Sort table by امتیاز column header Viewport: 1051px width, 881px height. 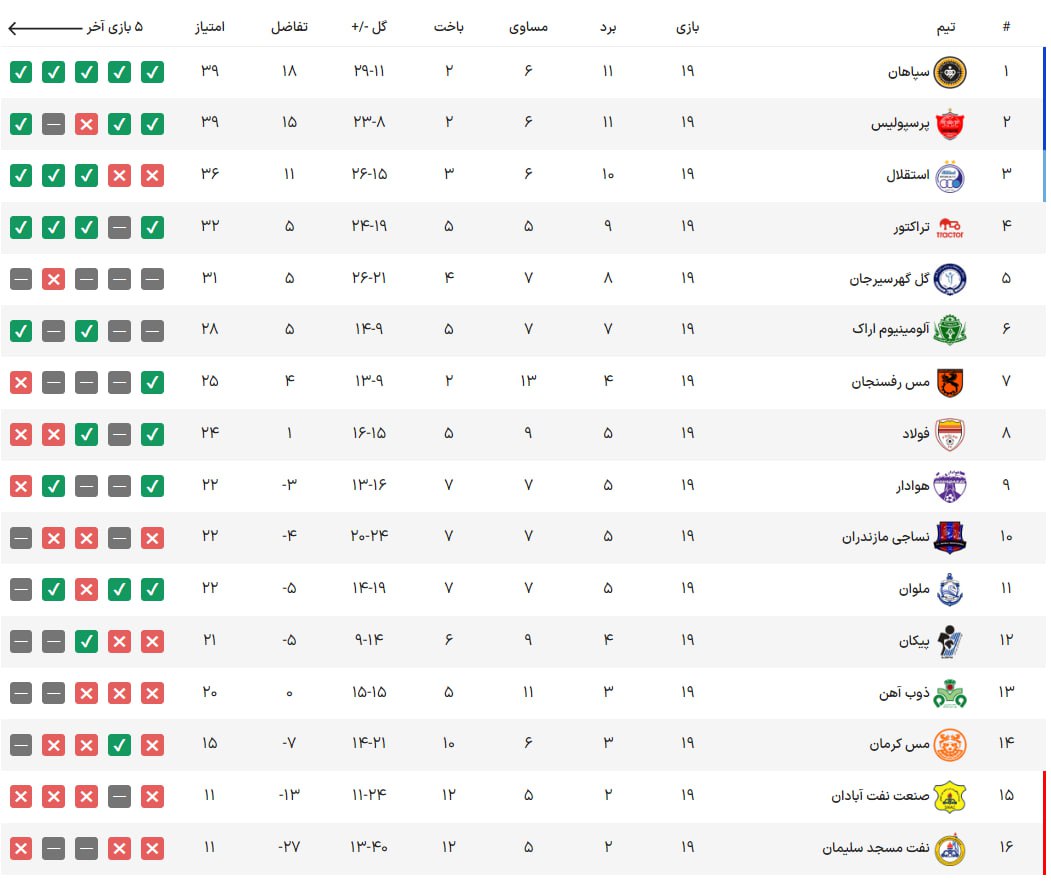click(x=210, y=27)
